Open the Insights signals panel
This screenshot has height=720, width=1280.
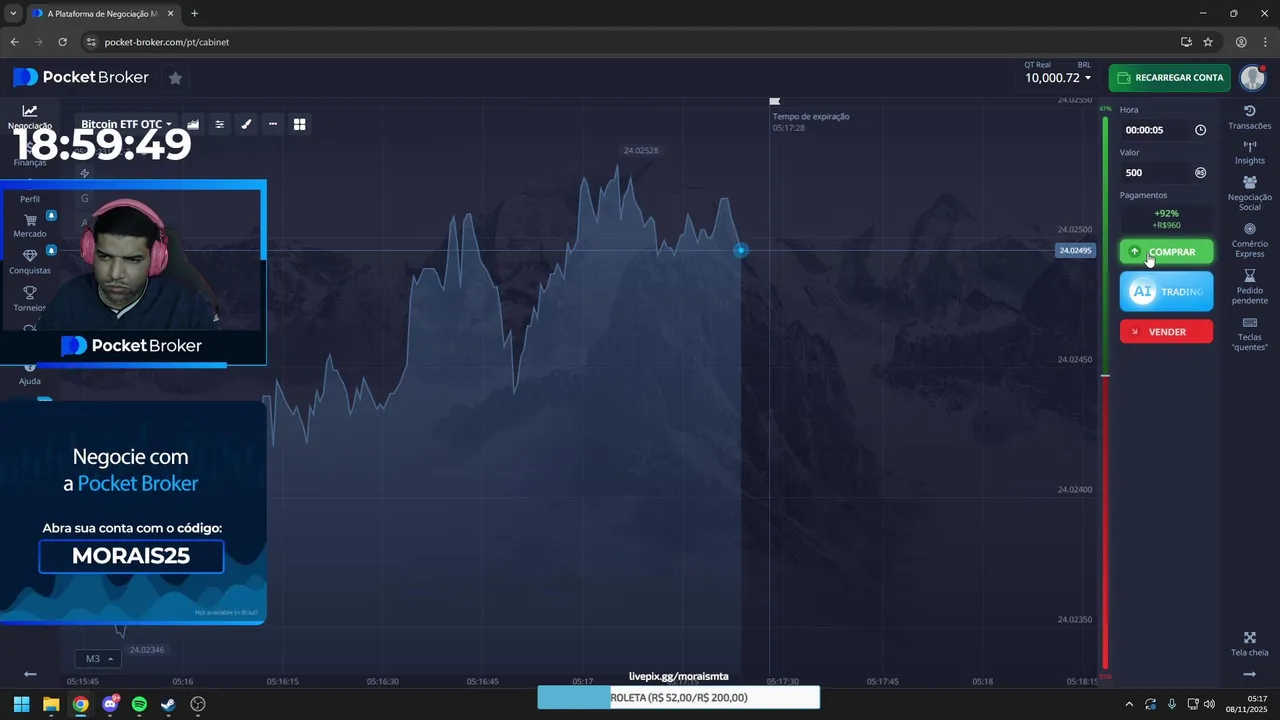coord(1250,152)
